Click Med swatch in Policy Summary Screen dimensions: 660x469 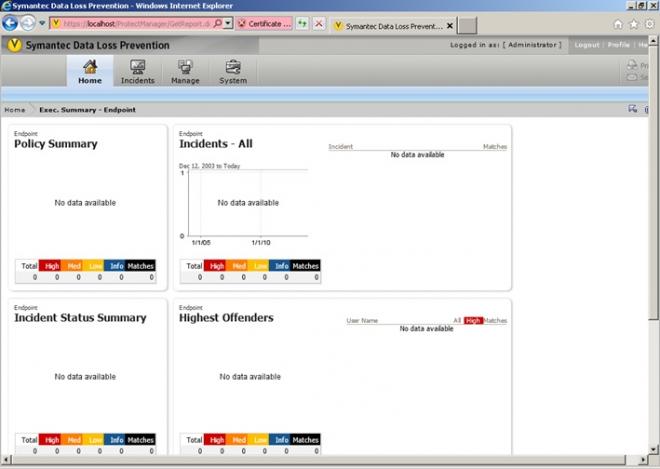pyautogui.click(x=72, y=266)
